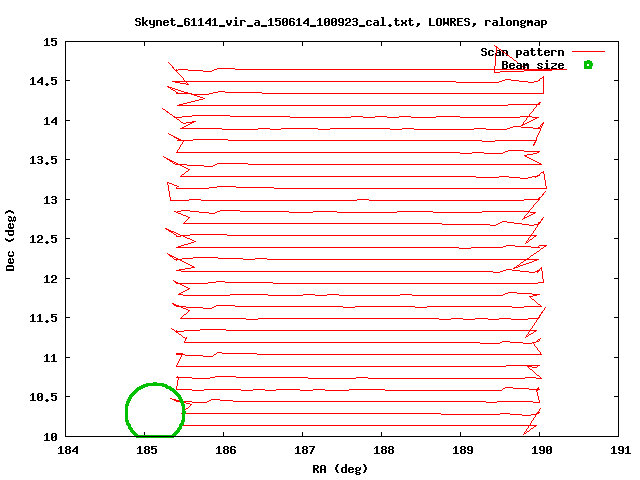Screen dimensions: 640x480
Task: Select the Scan pattern legend label
Action: point(522,52)
